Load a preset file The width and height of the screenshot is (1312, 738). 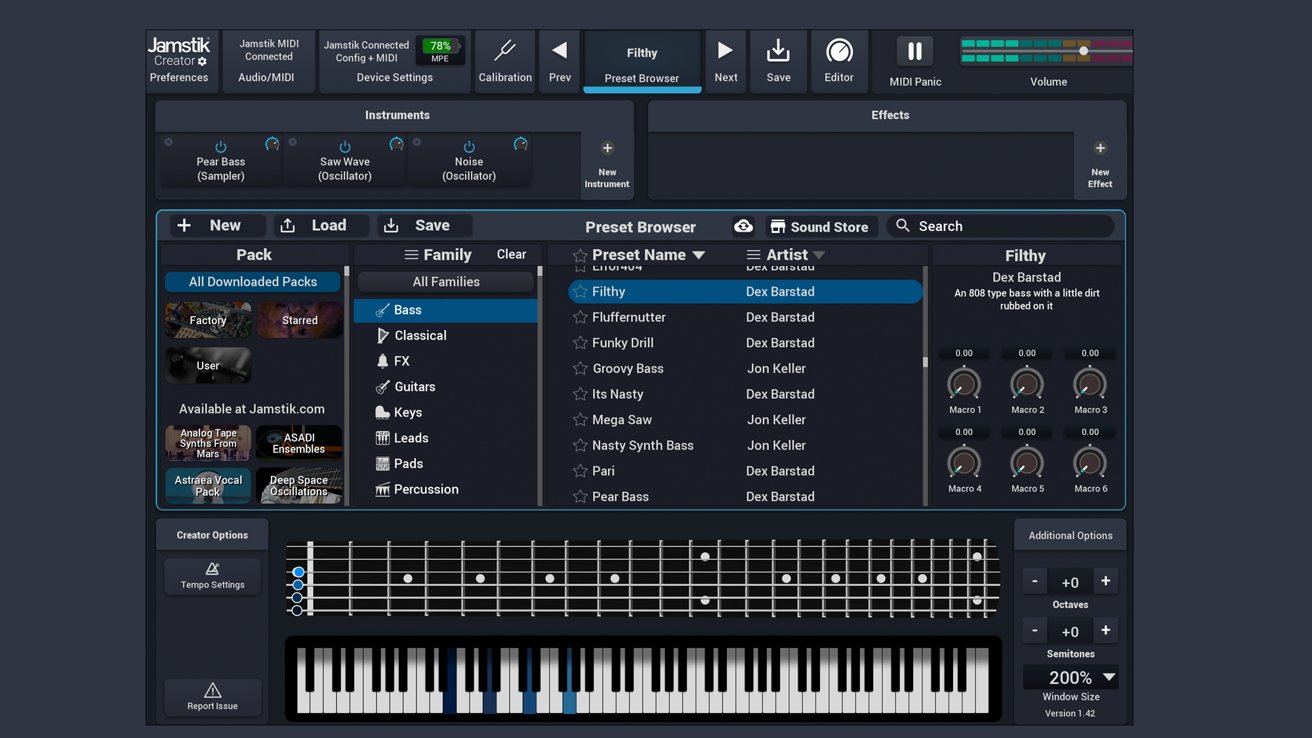[x=321, y=226]
